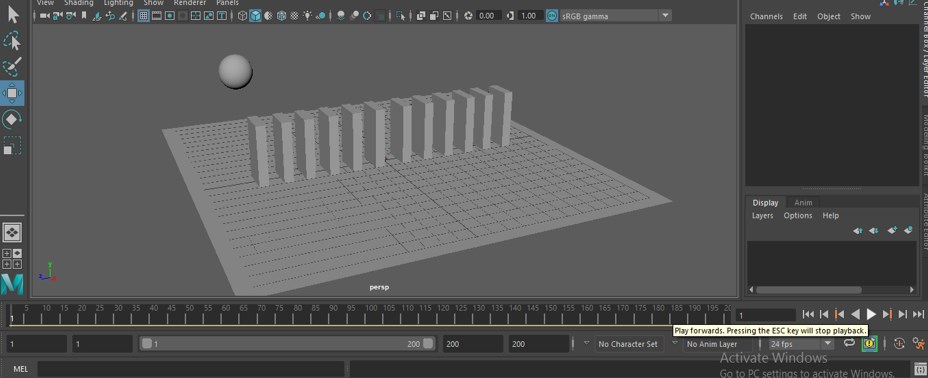Open the Help menu in Layer Editor
Screen dimensions: 928x378
click(830, 216)
